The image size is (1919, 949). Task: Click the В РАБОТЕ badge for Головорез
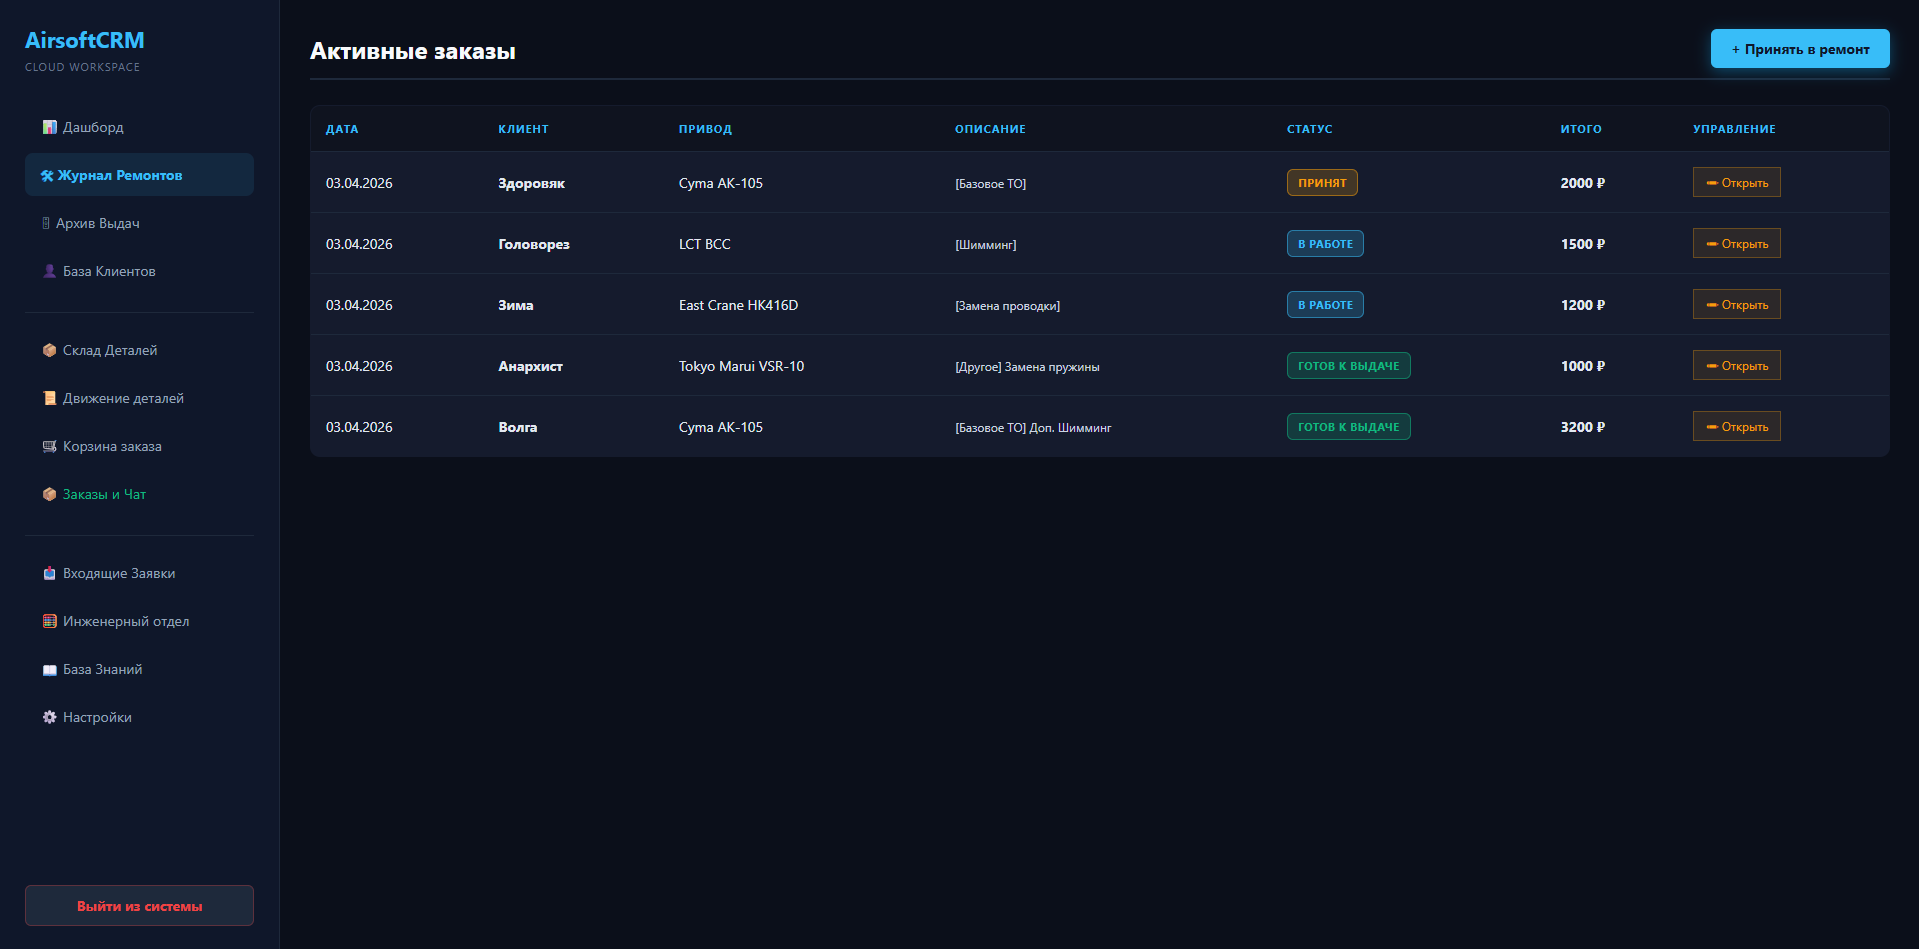tap(1324, 244)
